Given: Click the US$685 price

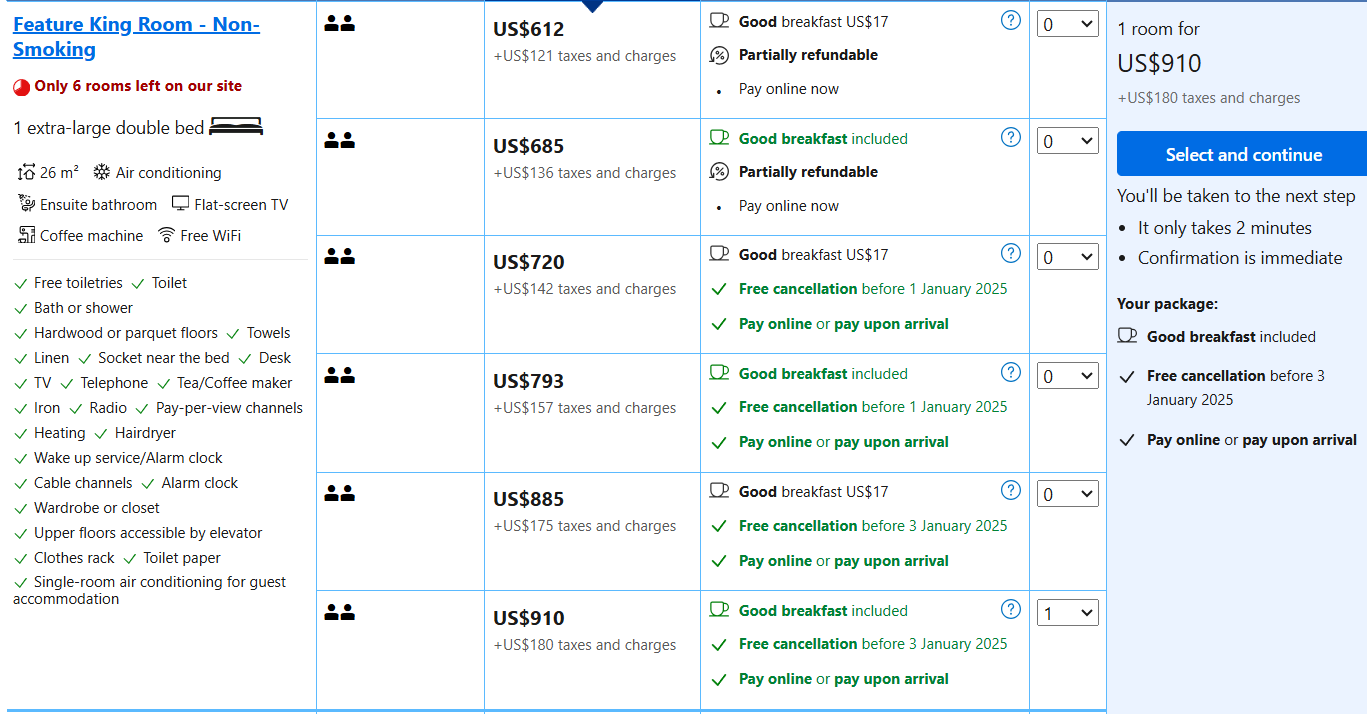Looking at the screenshot, I should tap(528, 146).
